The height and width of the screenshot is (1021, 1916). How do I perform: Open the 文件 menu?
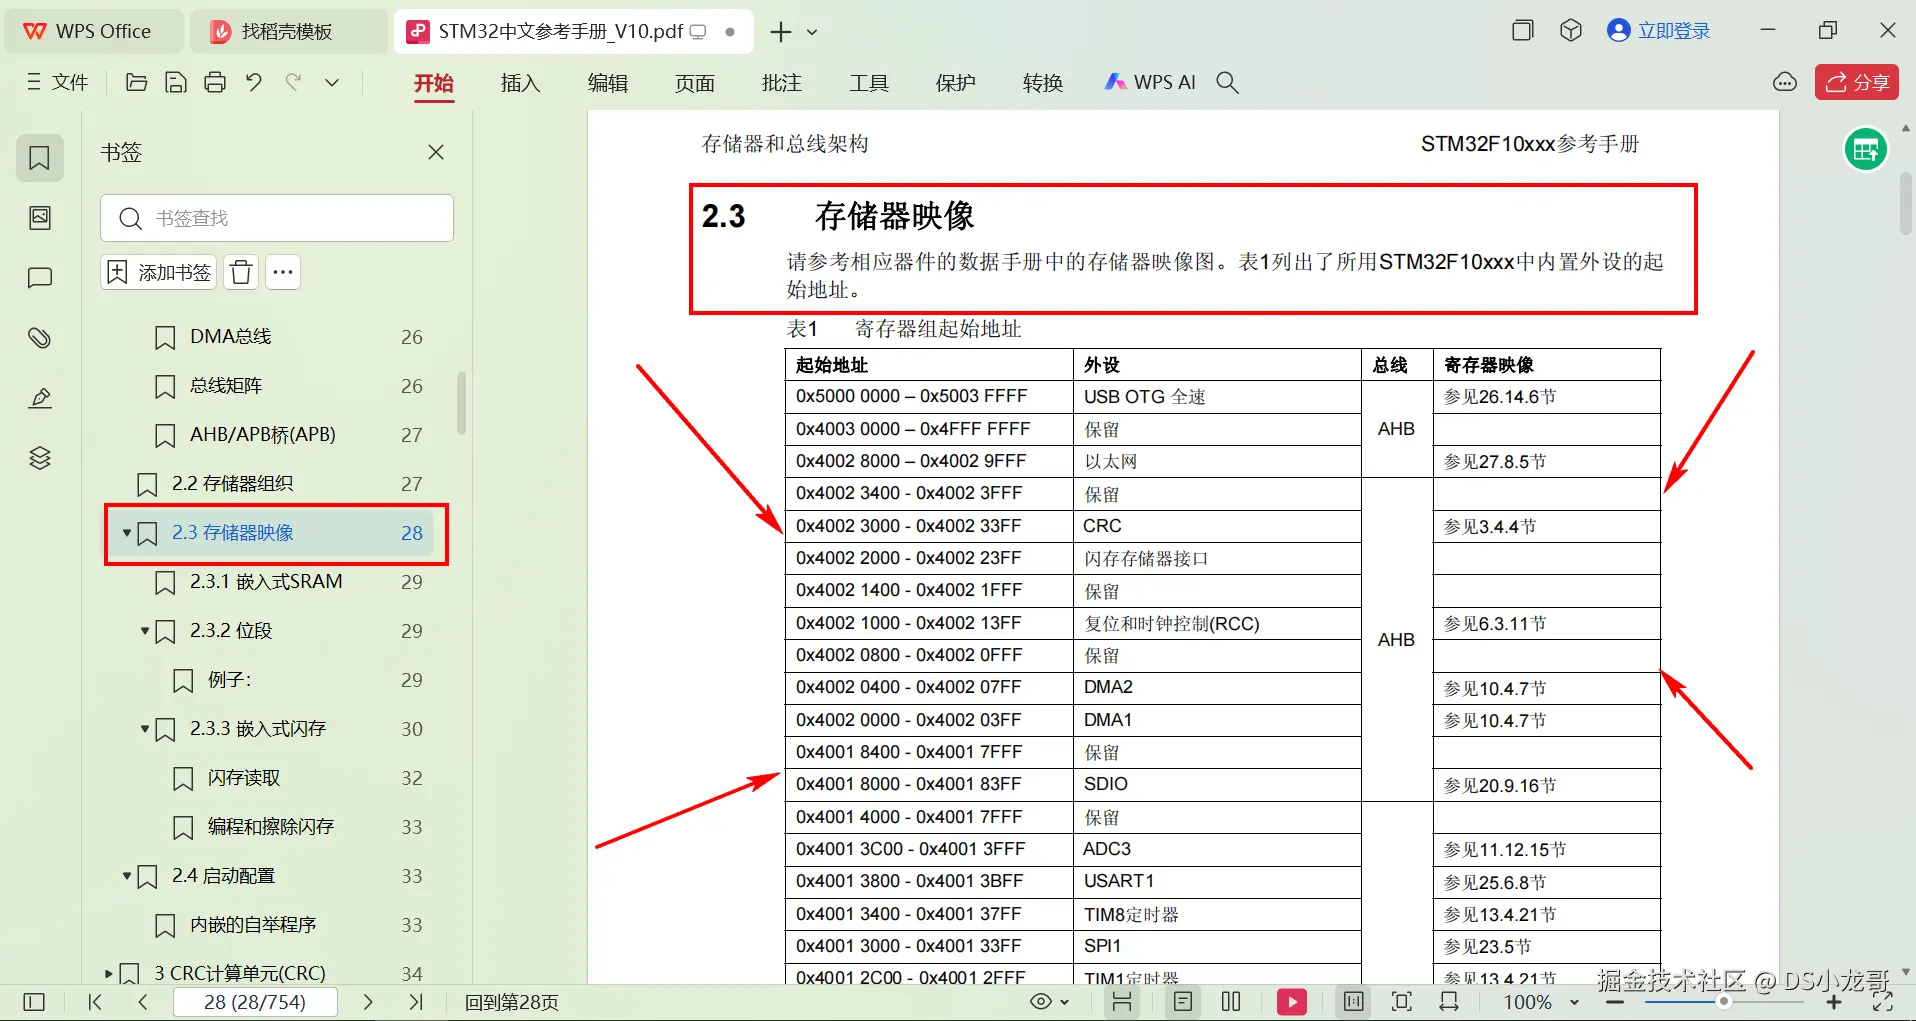pos(58,82)
